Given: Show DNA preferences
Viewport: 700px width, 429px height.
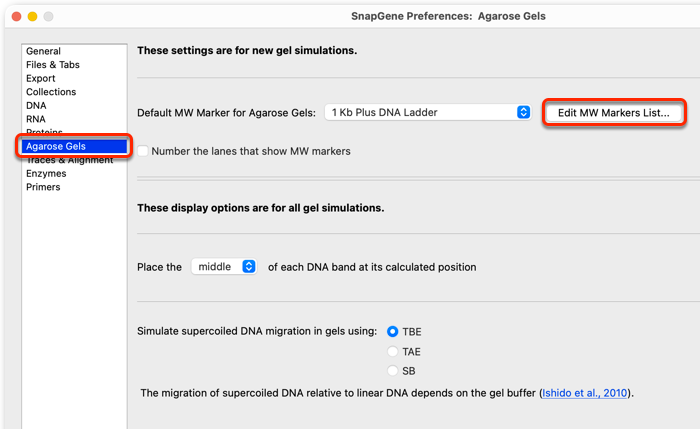Looking at the screenshot, I should [36, 105].
